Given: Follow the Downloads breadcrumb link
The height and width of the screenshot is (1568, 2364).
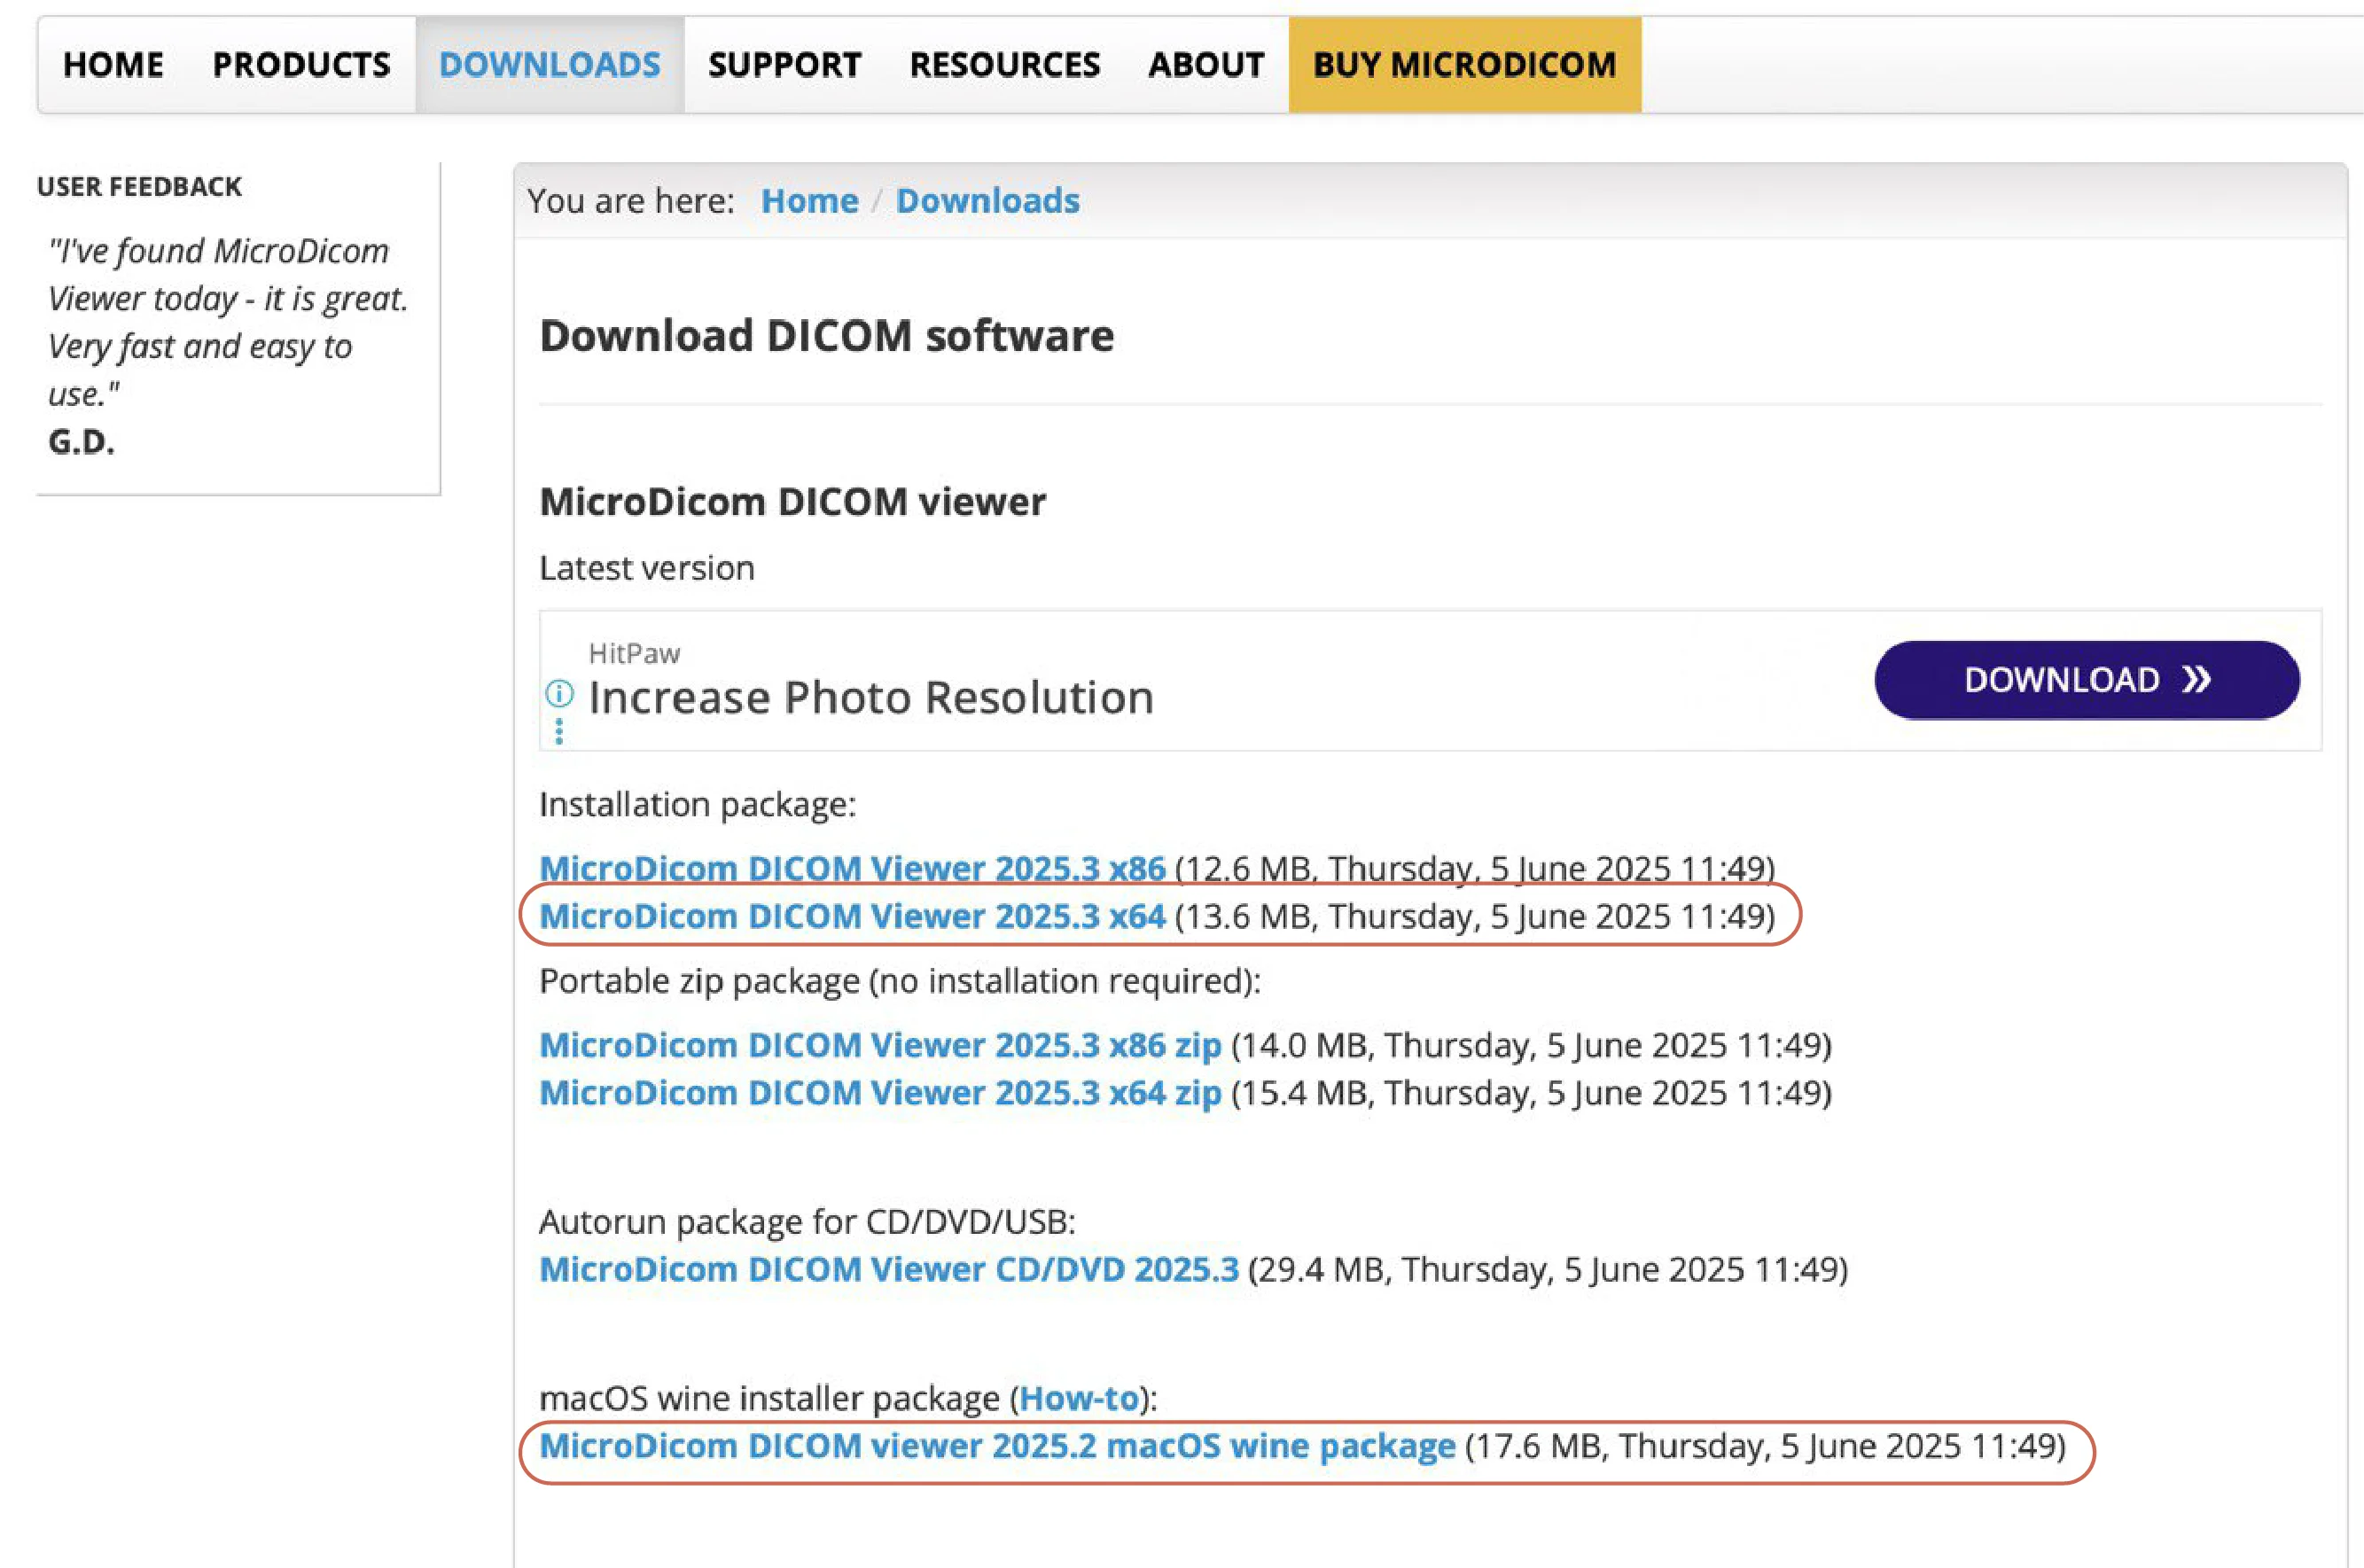Looking at the screenshot, I should 987,201.
